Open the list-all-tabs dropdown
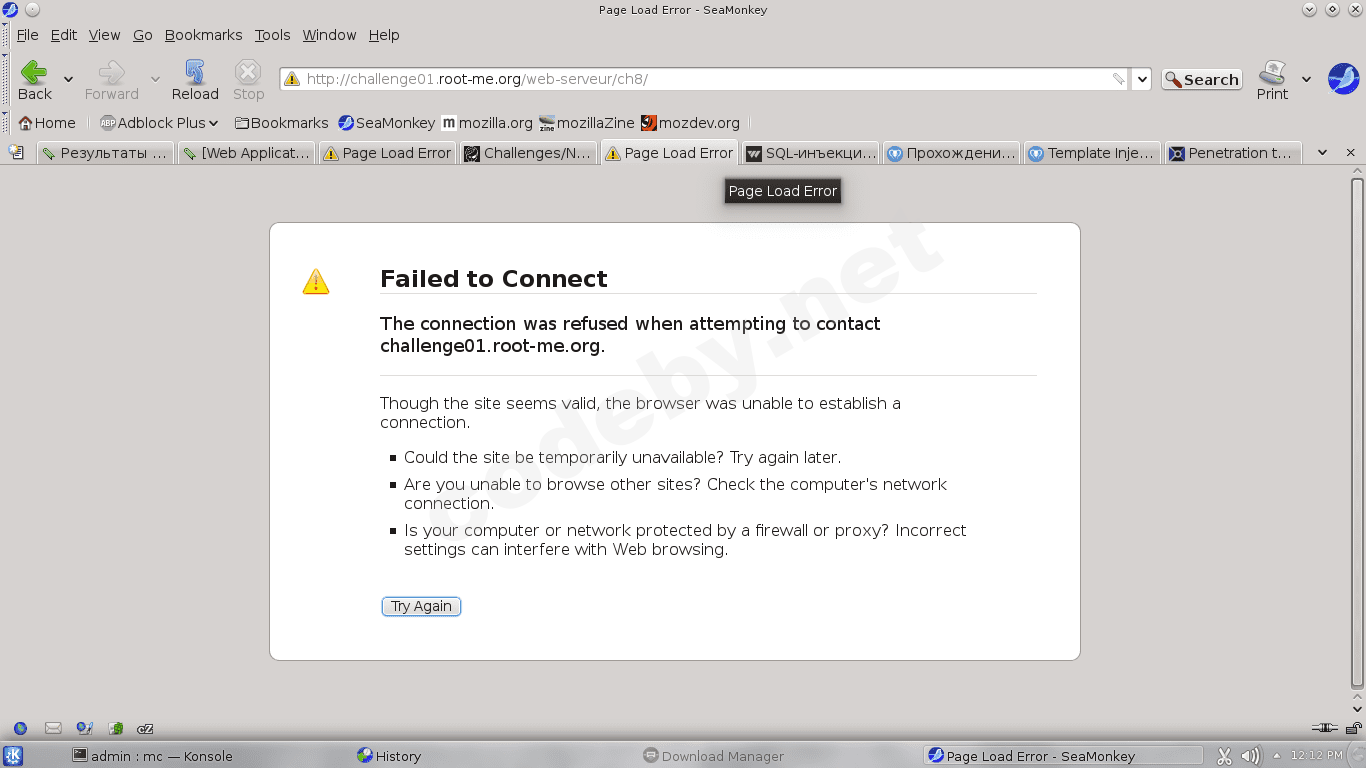This screenshot has width=1366, height=768. [x=1322, y=153]
